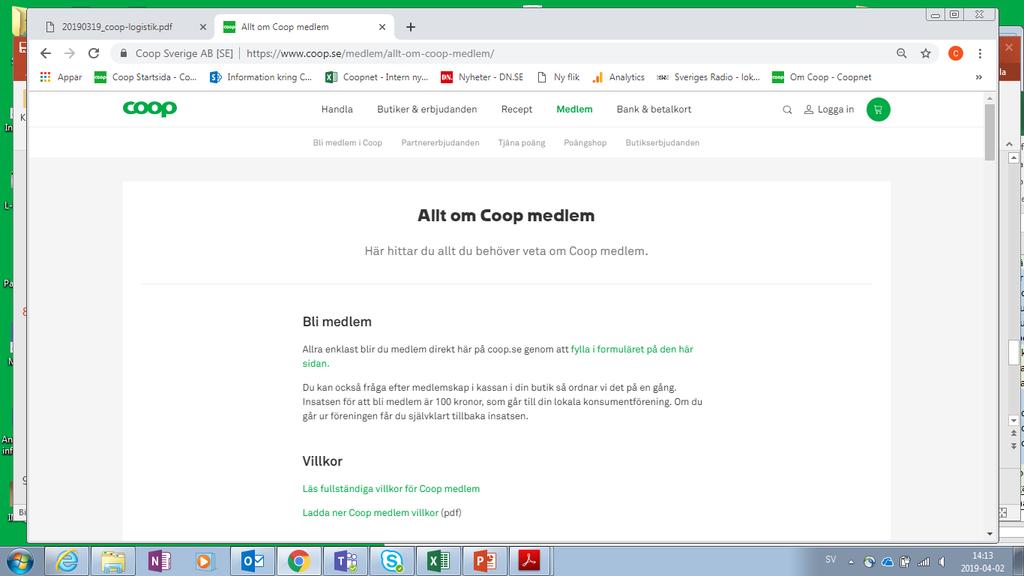Open 'Läs fullständiga villkor för Coop medlem'
The image size is (1024, 576).
click(391, 488)
